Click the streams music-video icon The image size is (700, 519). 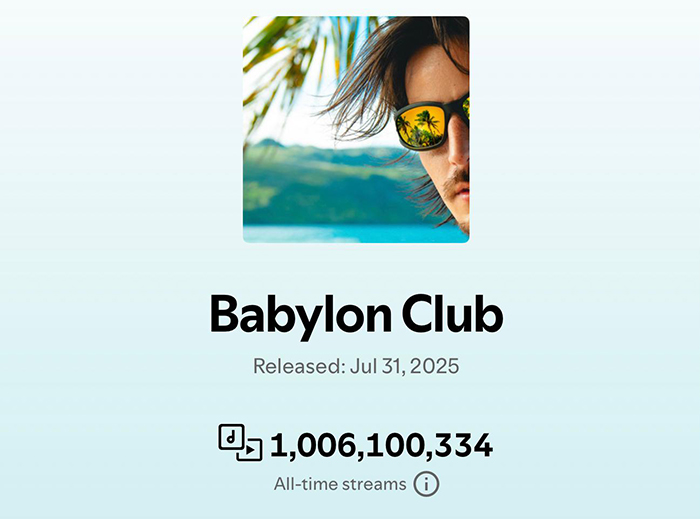point(240,442)
